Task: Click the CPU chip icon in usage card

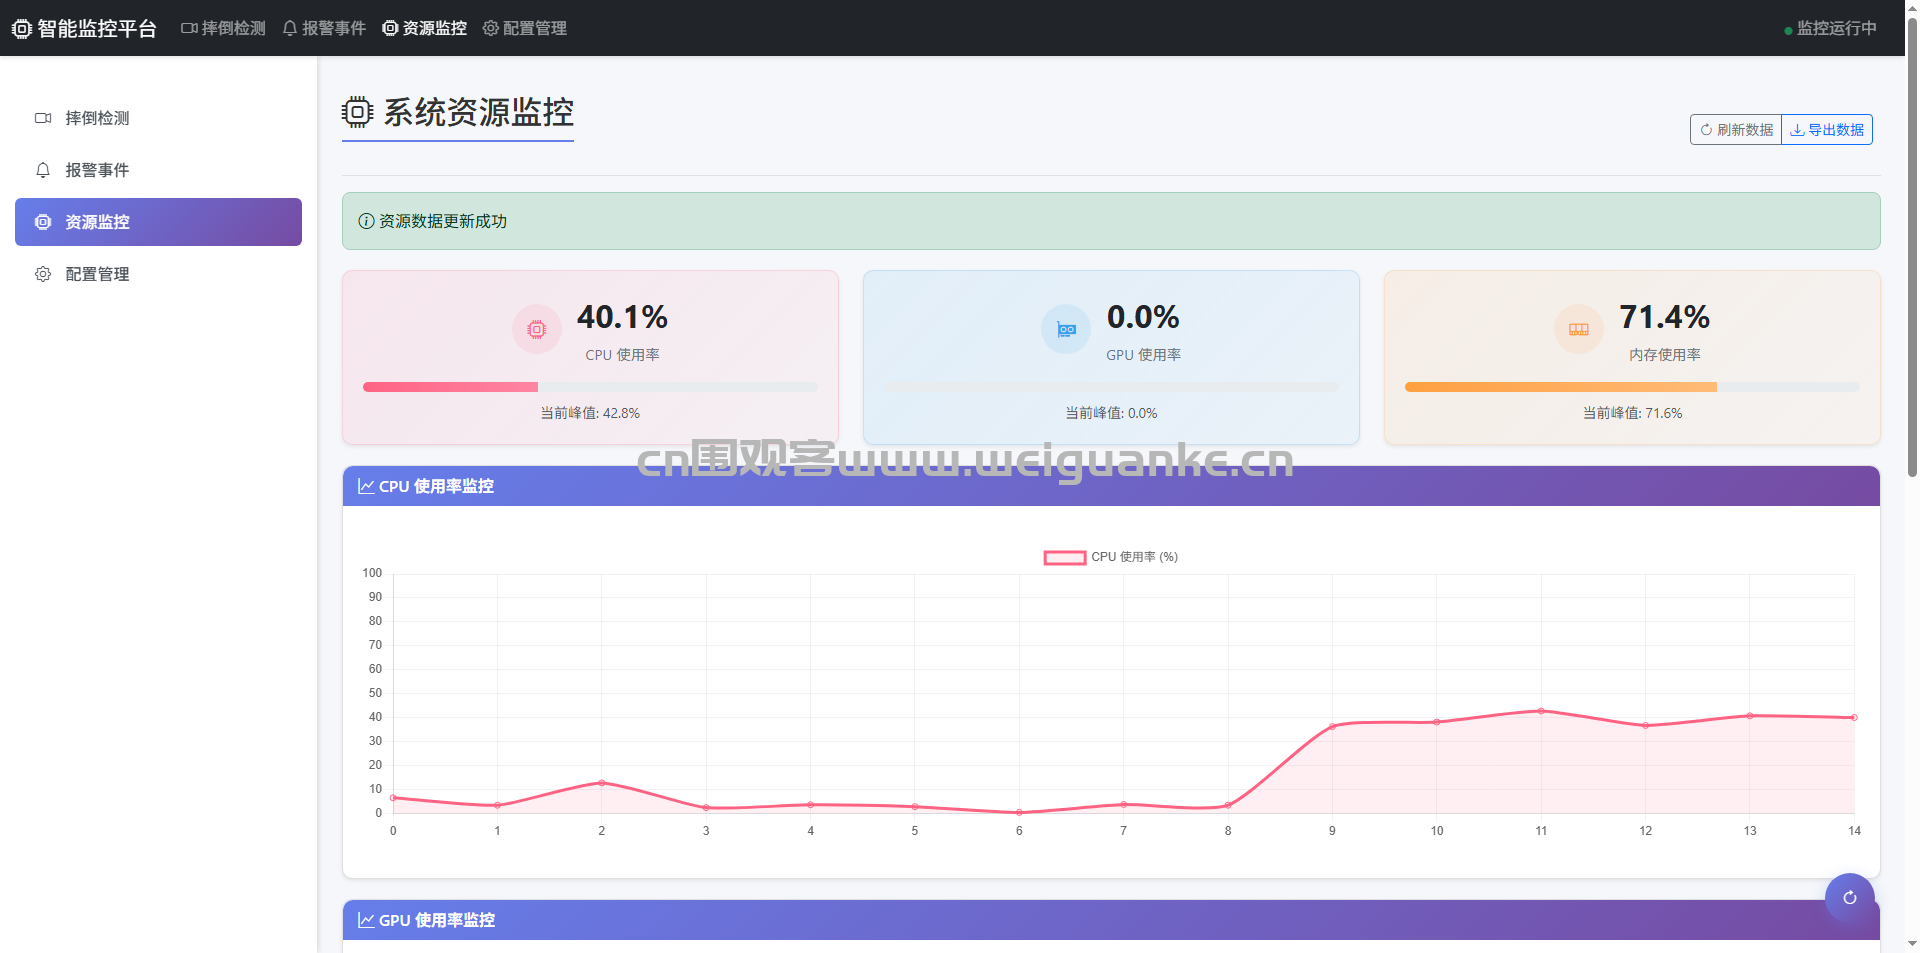Action: pyautogui.click(x=537, y=329)
